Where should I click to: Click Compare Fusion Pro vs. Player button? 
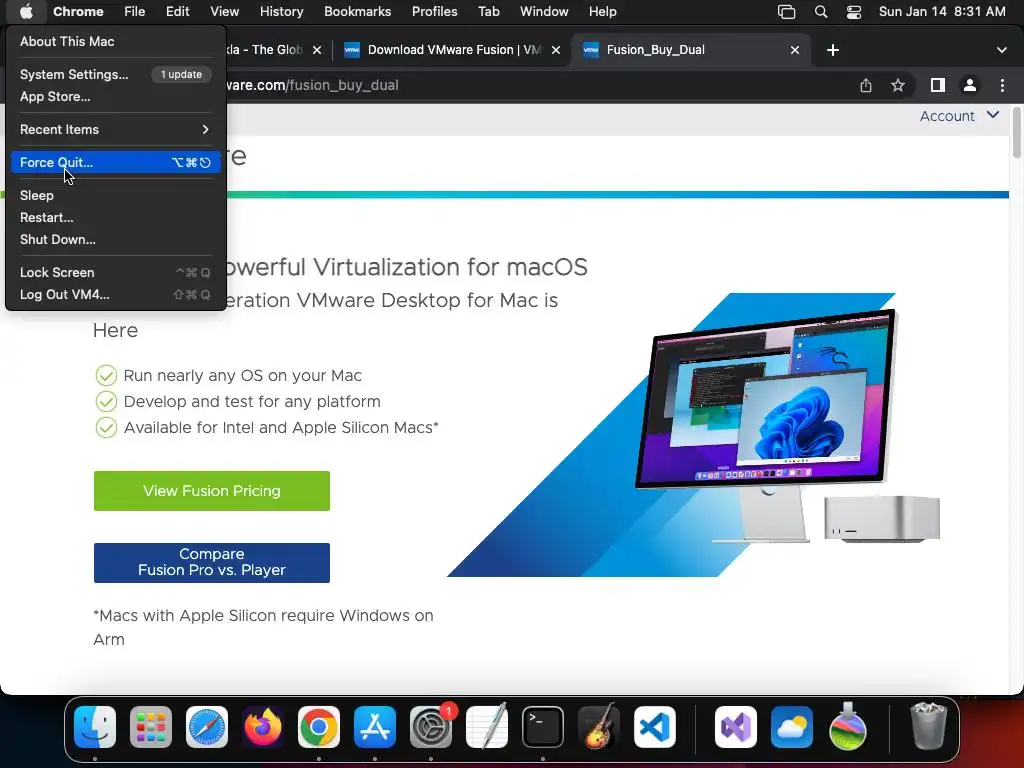click(212, 563)
